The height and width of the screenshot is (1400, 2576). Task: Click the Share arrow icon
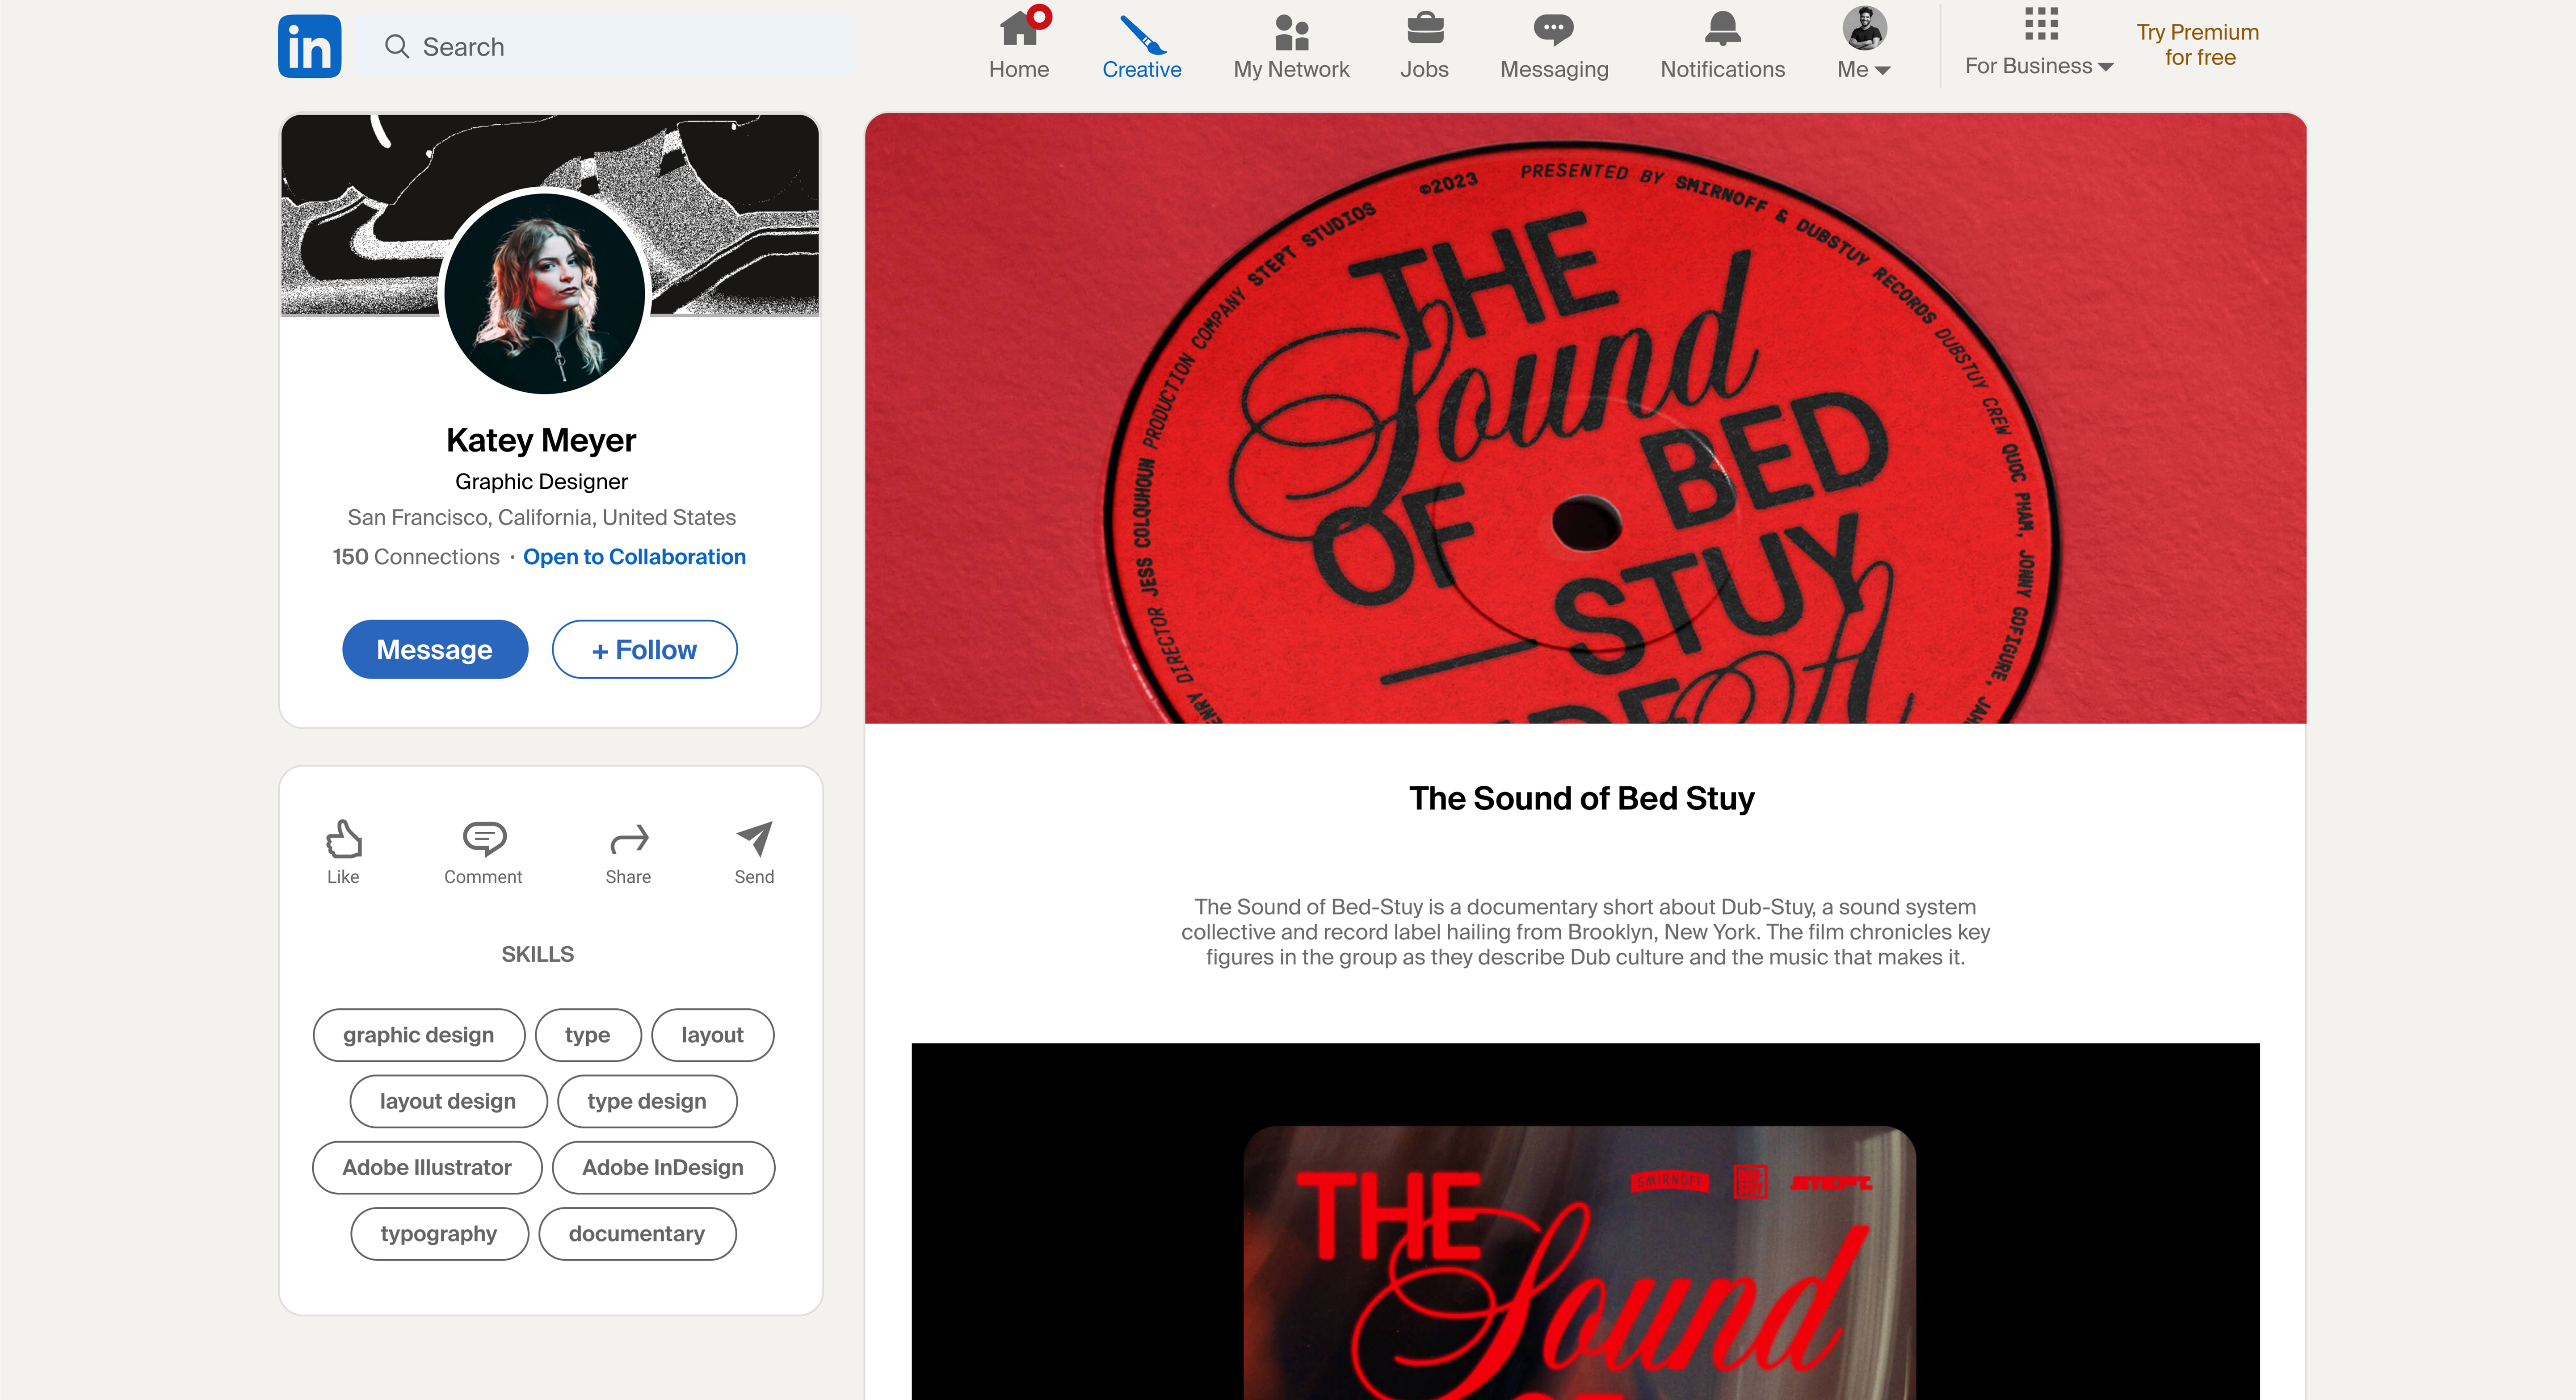(x=629, y=839)
